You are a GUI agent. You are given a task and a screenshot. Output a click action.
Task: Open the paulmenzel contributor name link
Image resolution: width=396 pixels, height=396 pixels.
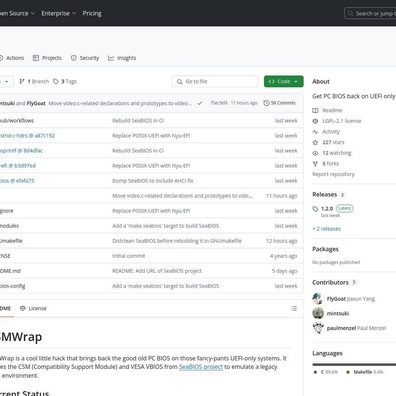(341, 328)
